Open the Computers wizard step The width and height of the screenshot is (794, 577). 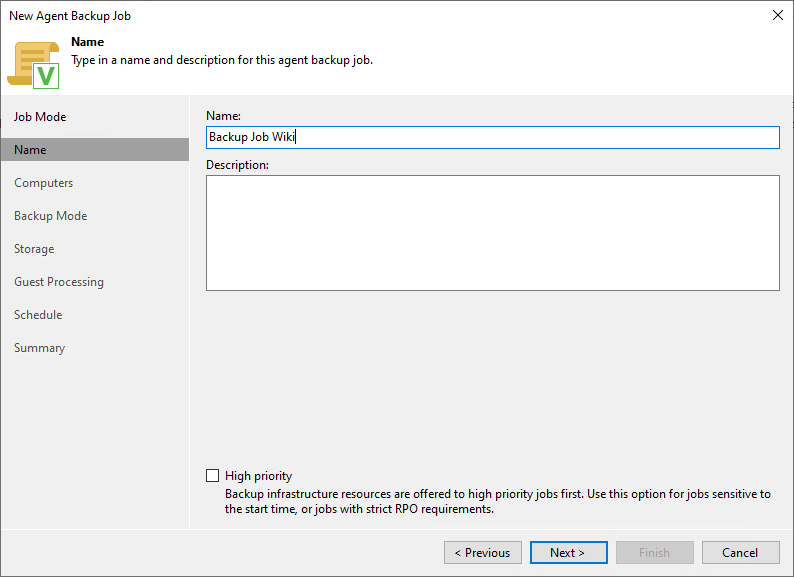pyautogui.click(x=43, y=183)
